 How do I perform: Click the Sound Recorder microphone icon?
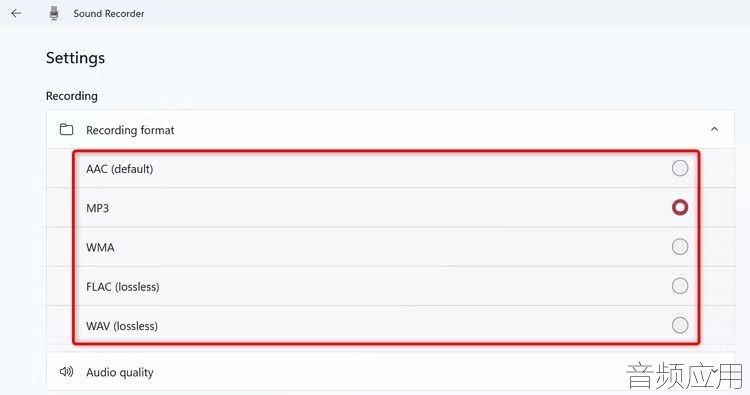(54, 13)
